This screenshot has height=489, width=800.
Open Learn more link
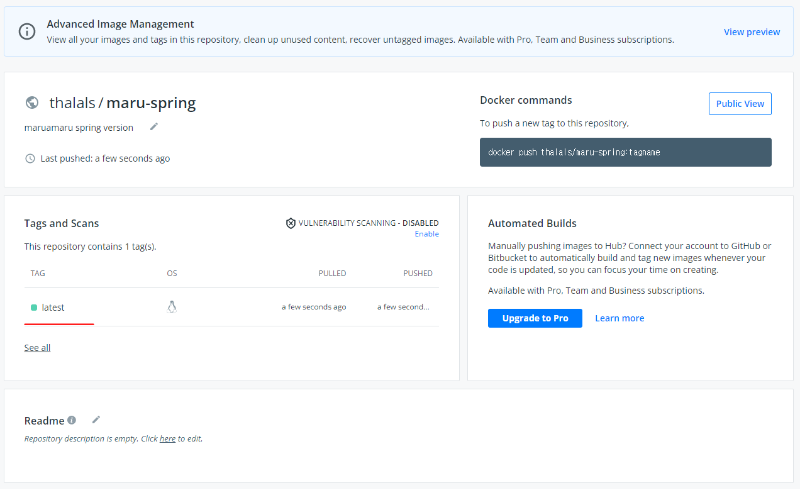coord(619,318)
